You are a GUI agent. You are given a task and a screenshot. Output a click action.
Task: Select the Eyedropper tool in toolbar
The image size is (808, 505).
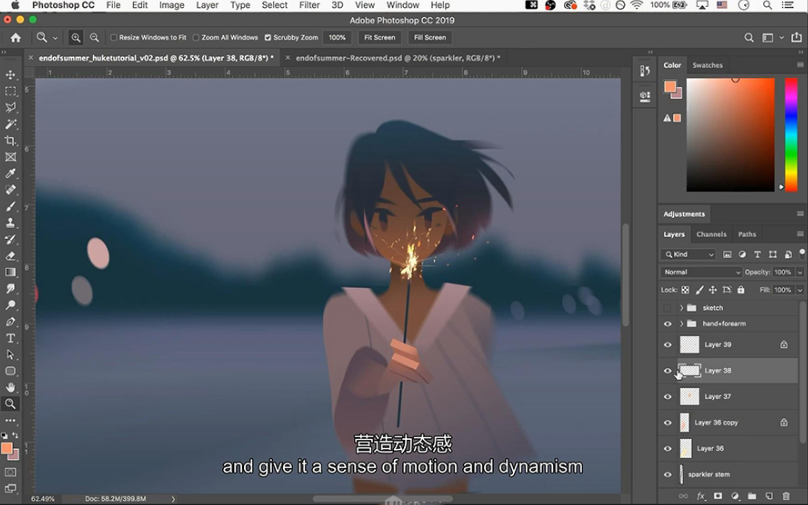11,173
